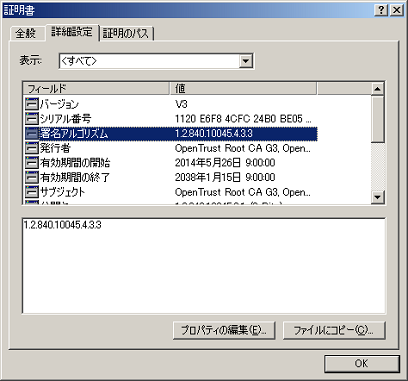Select the 有効期間の終了 row label
This screenshot has height=381, width=408.
75,178
